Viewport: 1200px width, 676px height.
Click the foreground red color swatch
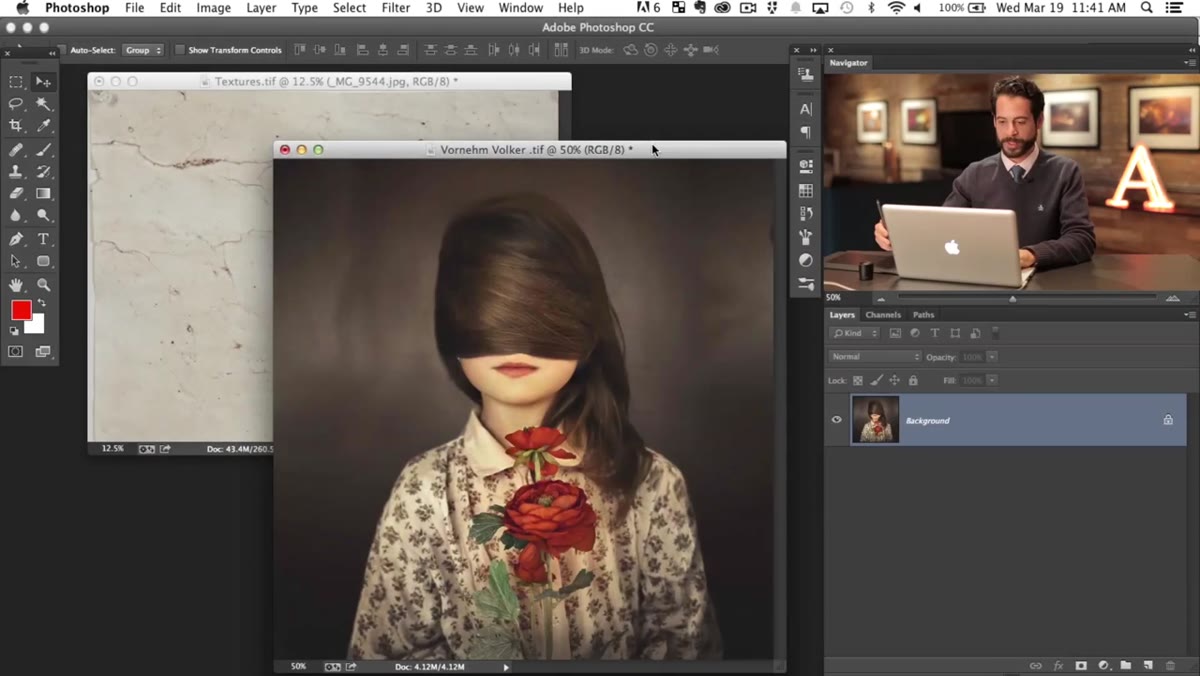click(21, 310)
